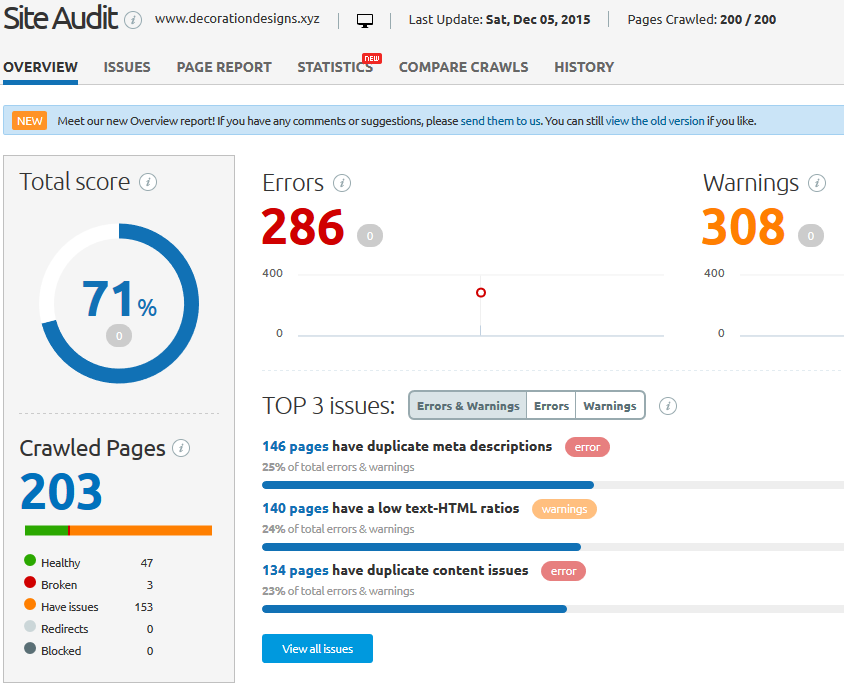
Task: Switch top issues filter to Errors only
Action: tap(551, 406)
